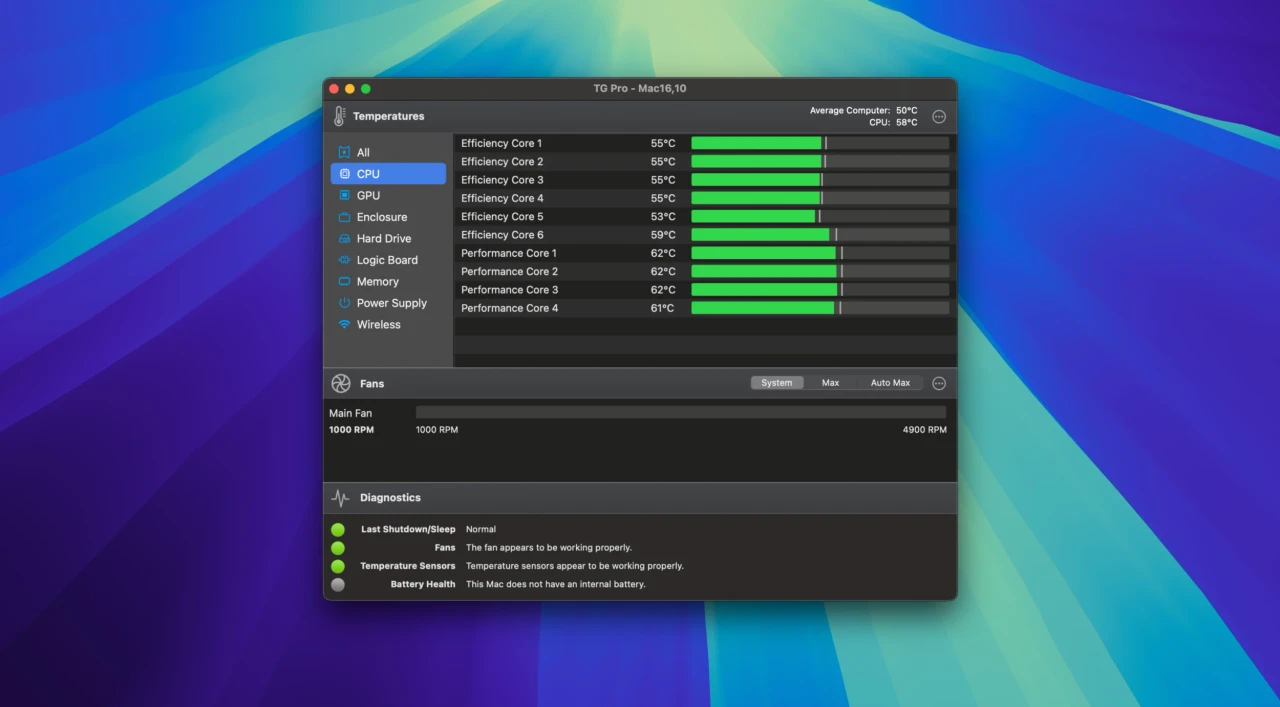
Task: Click the GPU chip icon in sidebar
Action: 344,195
